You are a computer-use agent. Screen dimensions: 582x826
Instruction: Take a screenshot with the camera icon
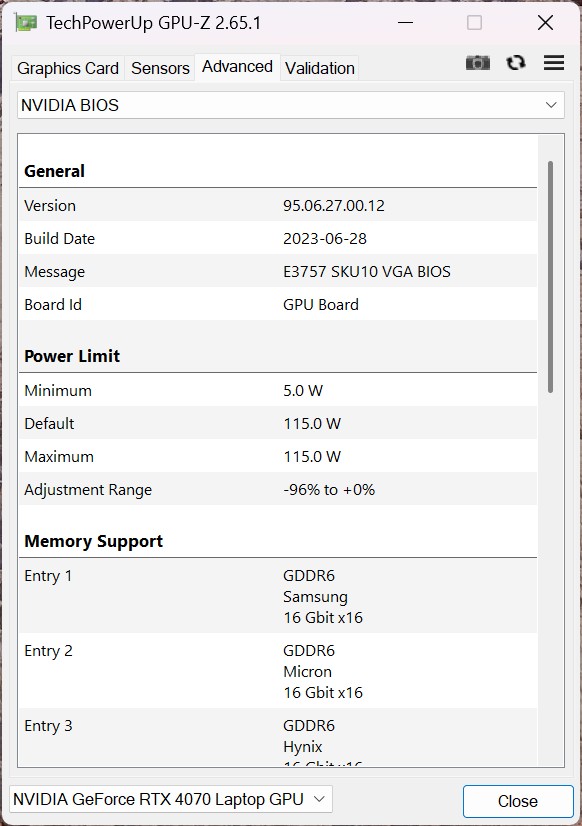[478, 63]
